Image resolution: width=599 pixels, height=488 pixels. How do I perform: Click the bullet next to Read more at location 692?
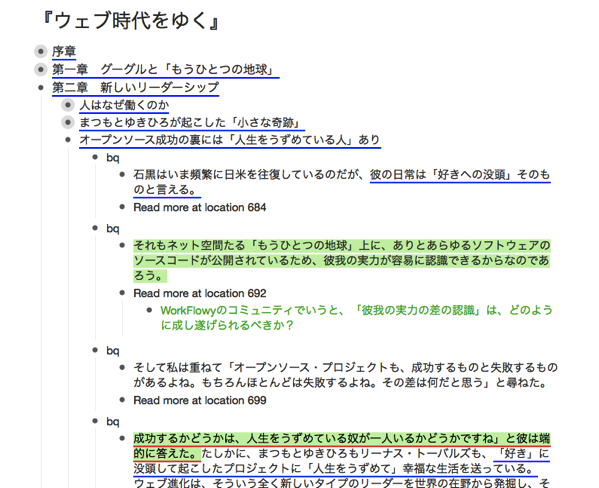[x=122, y=293]
